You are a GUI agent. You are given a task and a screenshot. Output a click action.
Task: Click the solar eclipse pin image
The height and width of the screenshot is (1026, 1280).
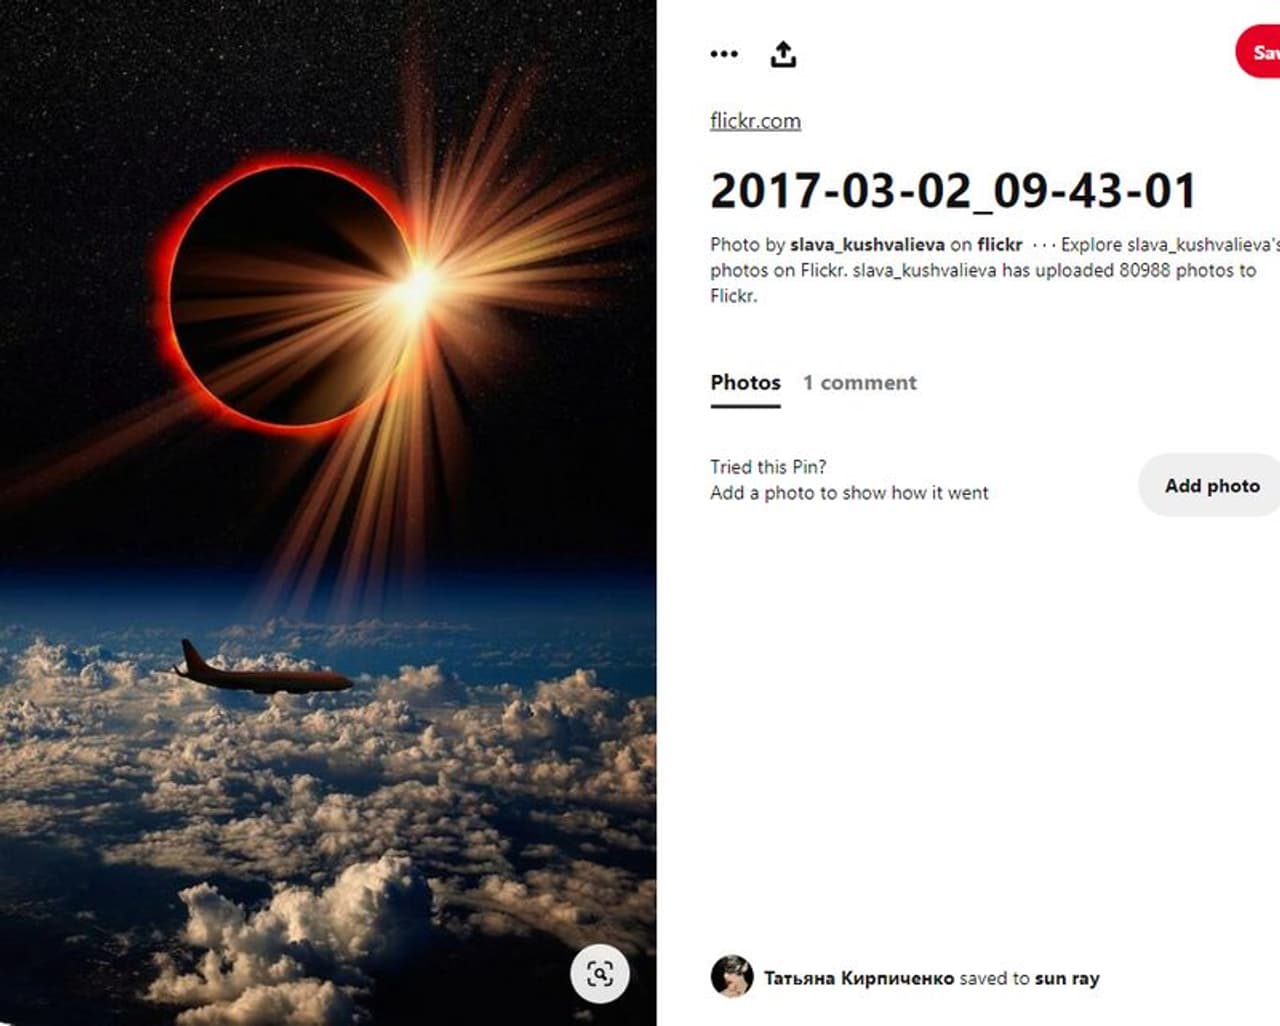pyautogui.click(x=328, y=513)
